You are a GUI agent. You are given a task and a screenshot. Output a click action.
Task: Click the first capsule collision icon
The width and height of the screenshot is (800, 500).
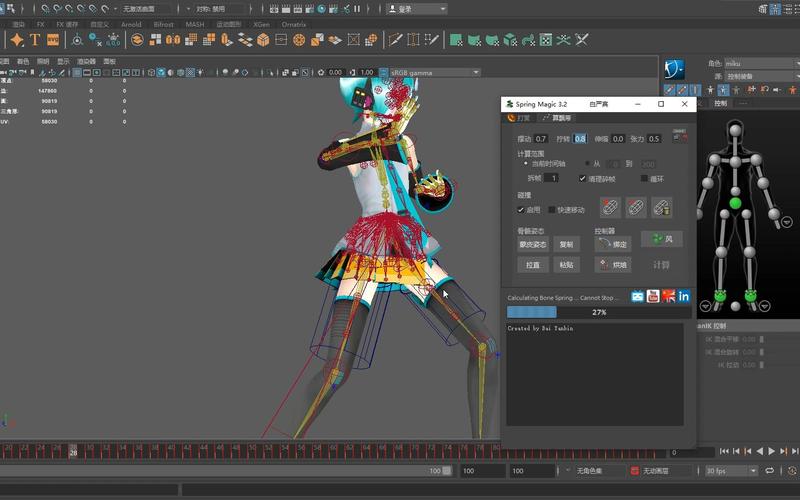(610, 208)
